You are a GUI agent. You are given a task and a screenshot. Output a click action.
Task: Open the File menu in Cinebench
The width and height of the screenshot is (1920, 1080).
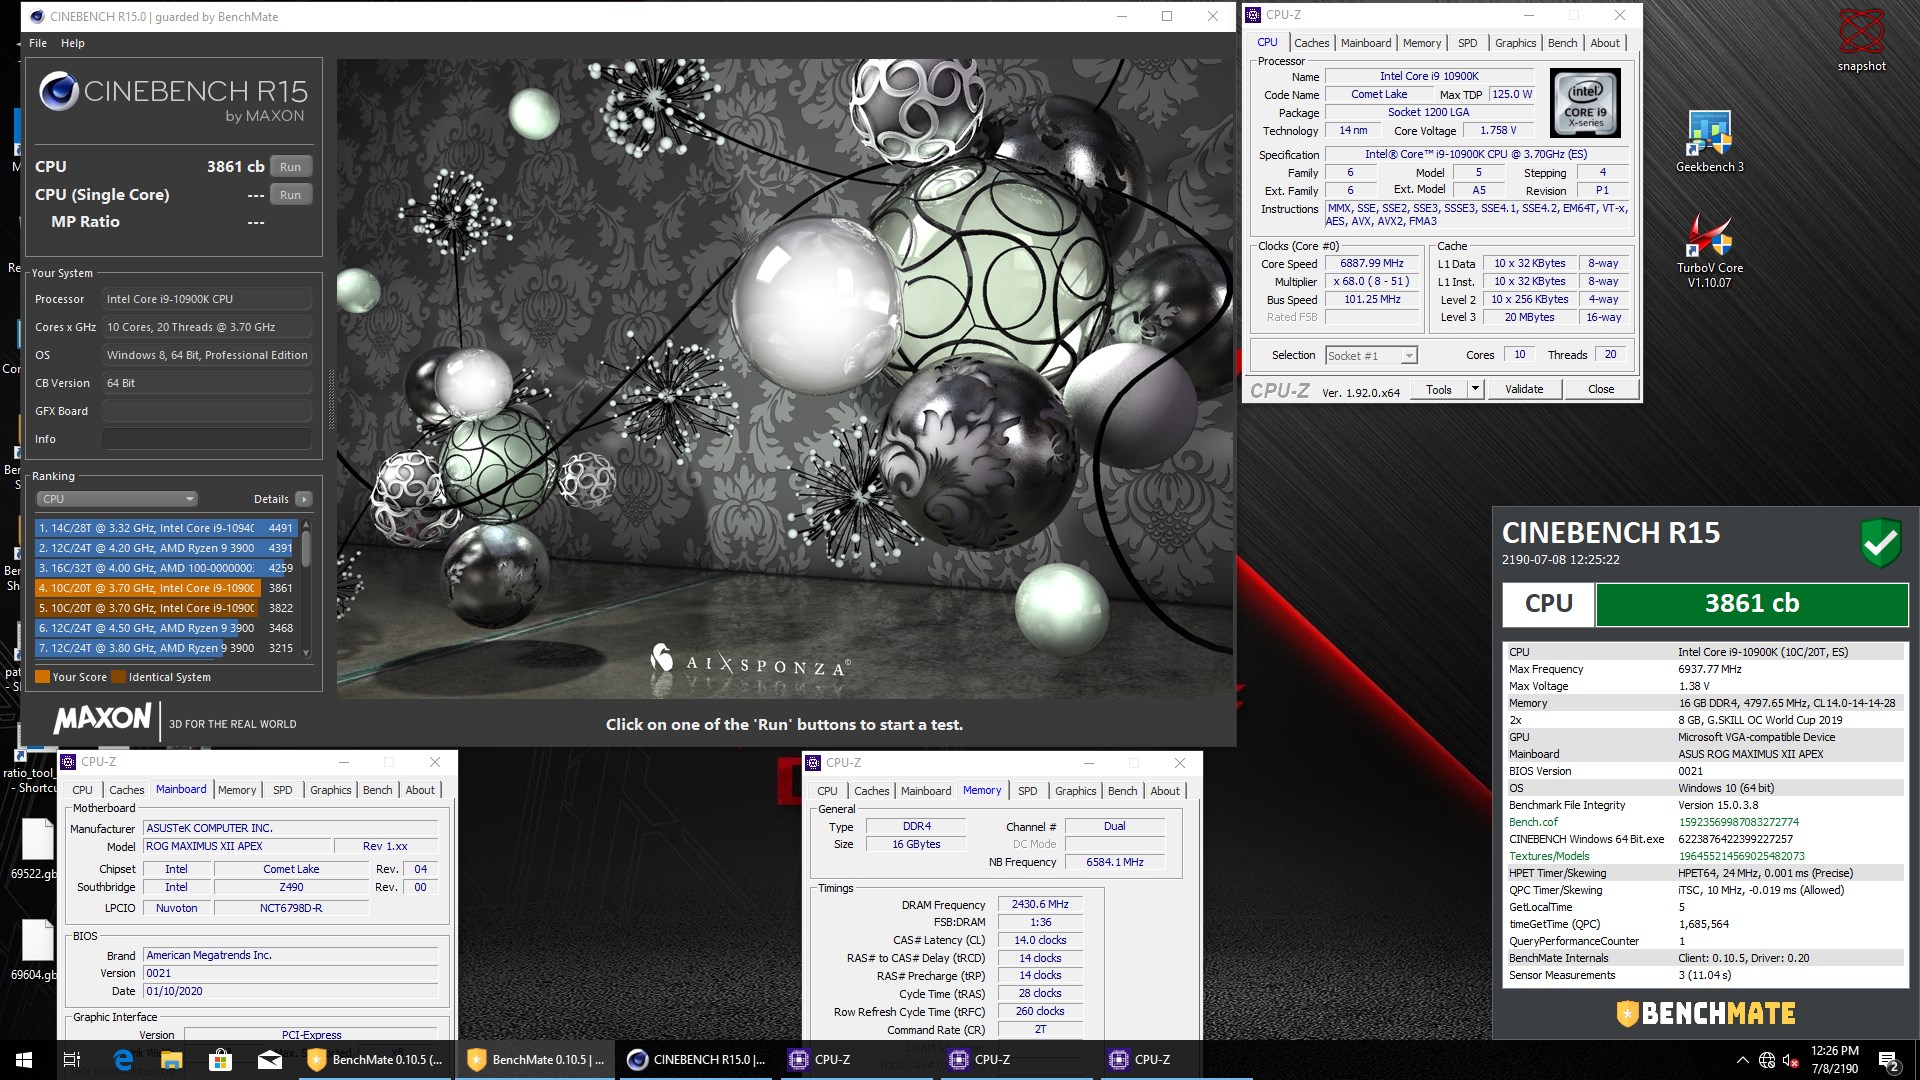[38, 43]
